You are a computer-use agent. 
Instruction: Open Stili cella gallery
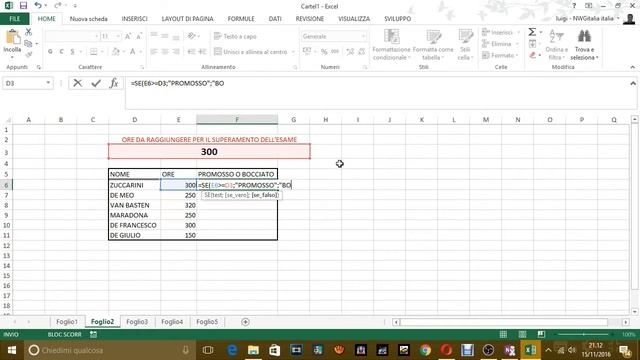click(x=465, y=45)
